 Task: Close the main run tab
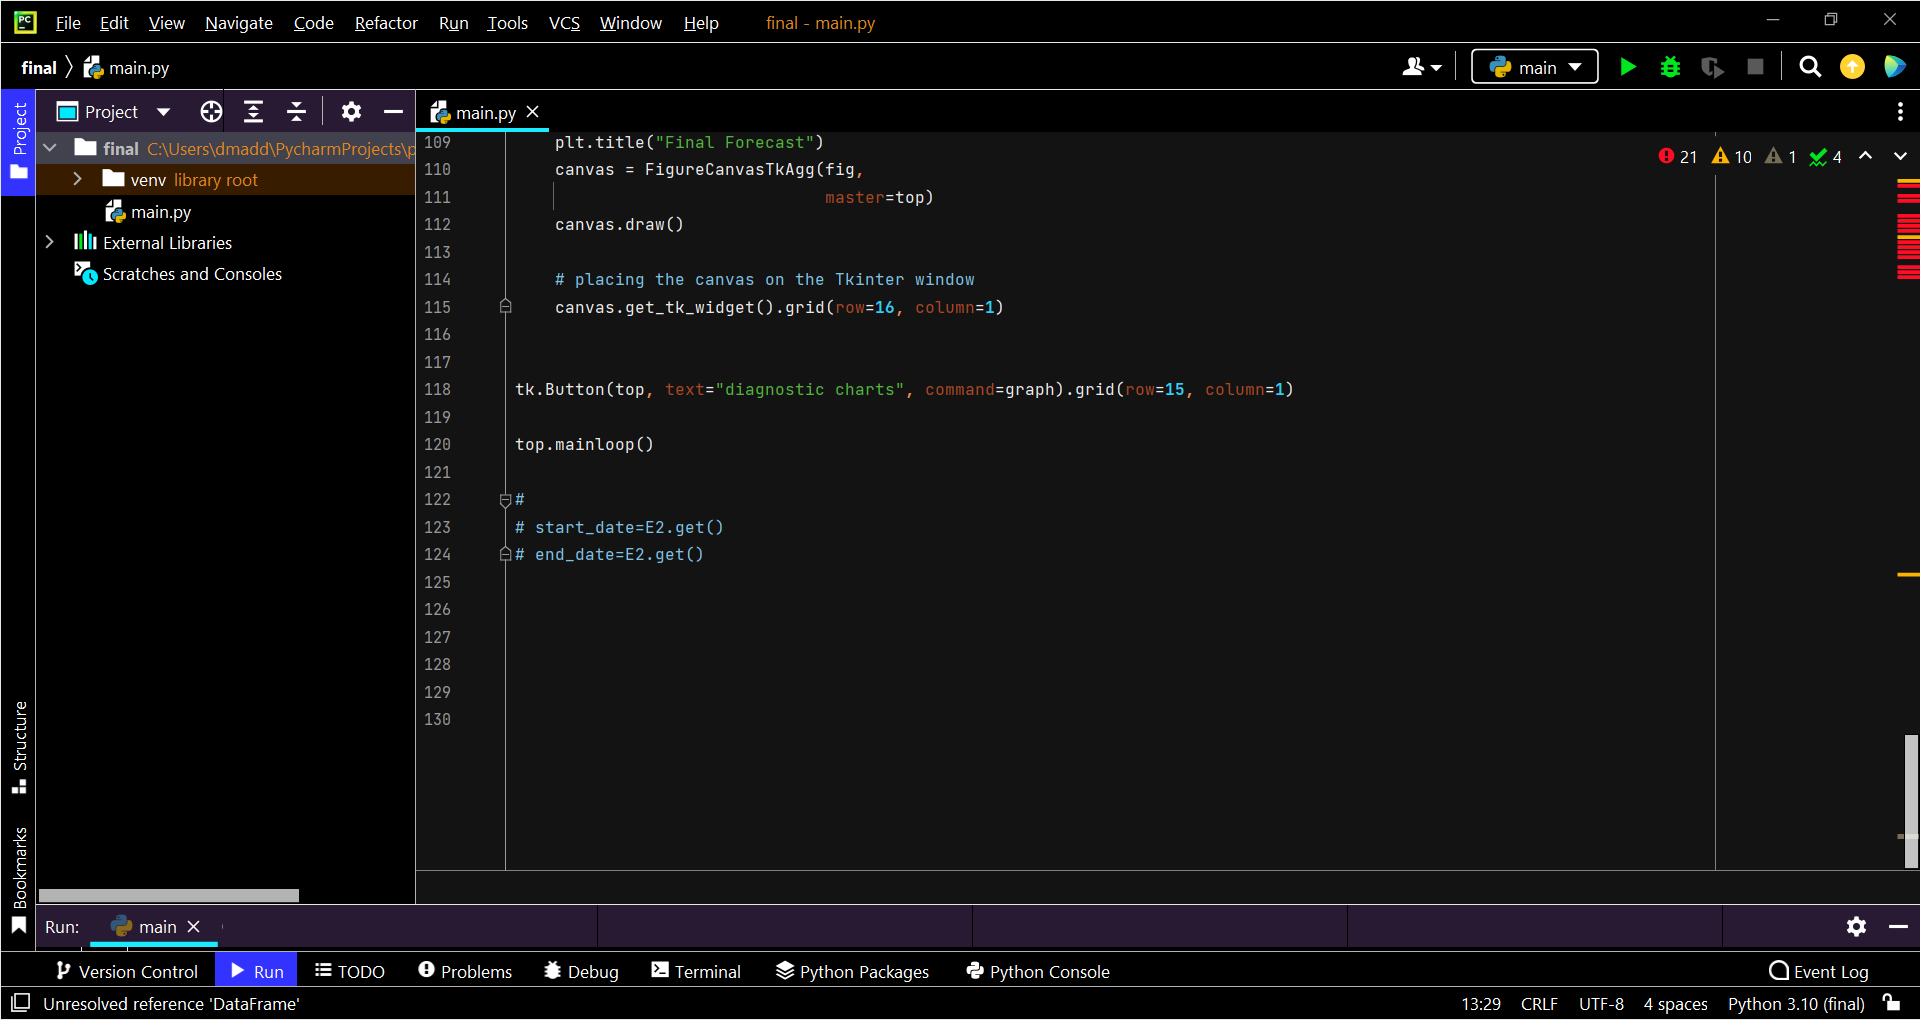(194, 927)
